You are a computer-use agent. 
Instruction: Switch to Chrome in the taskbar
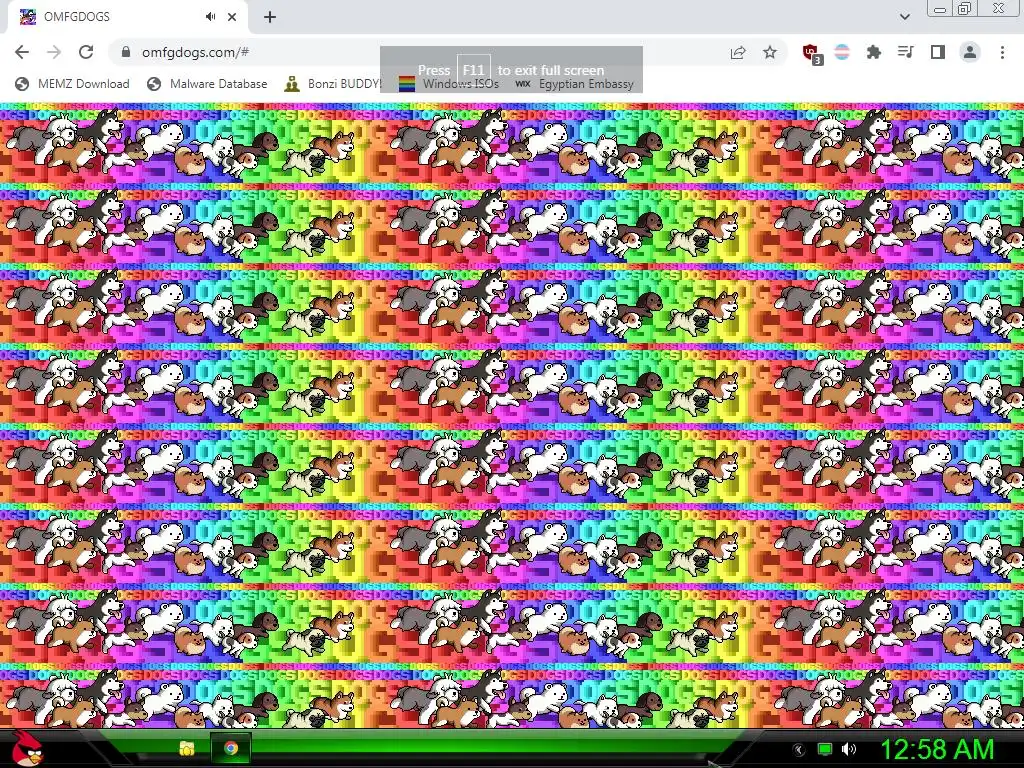[231, 748]
